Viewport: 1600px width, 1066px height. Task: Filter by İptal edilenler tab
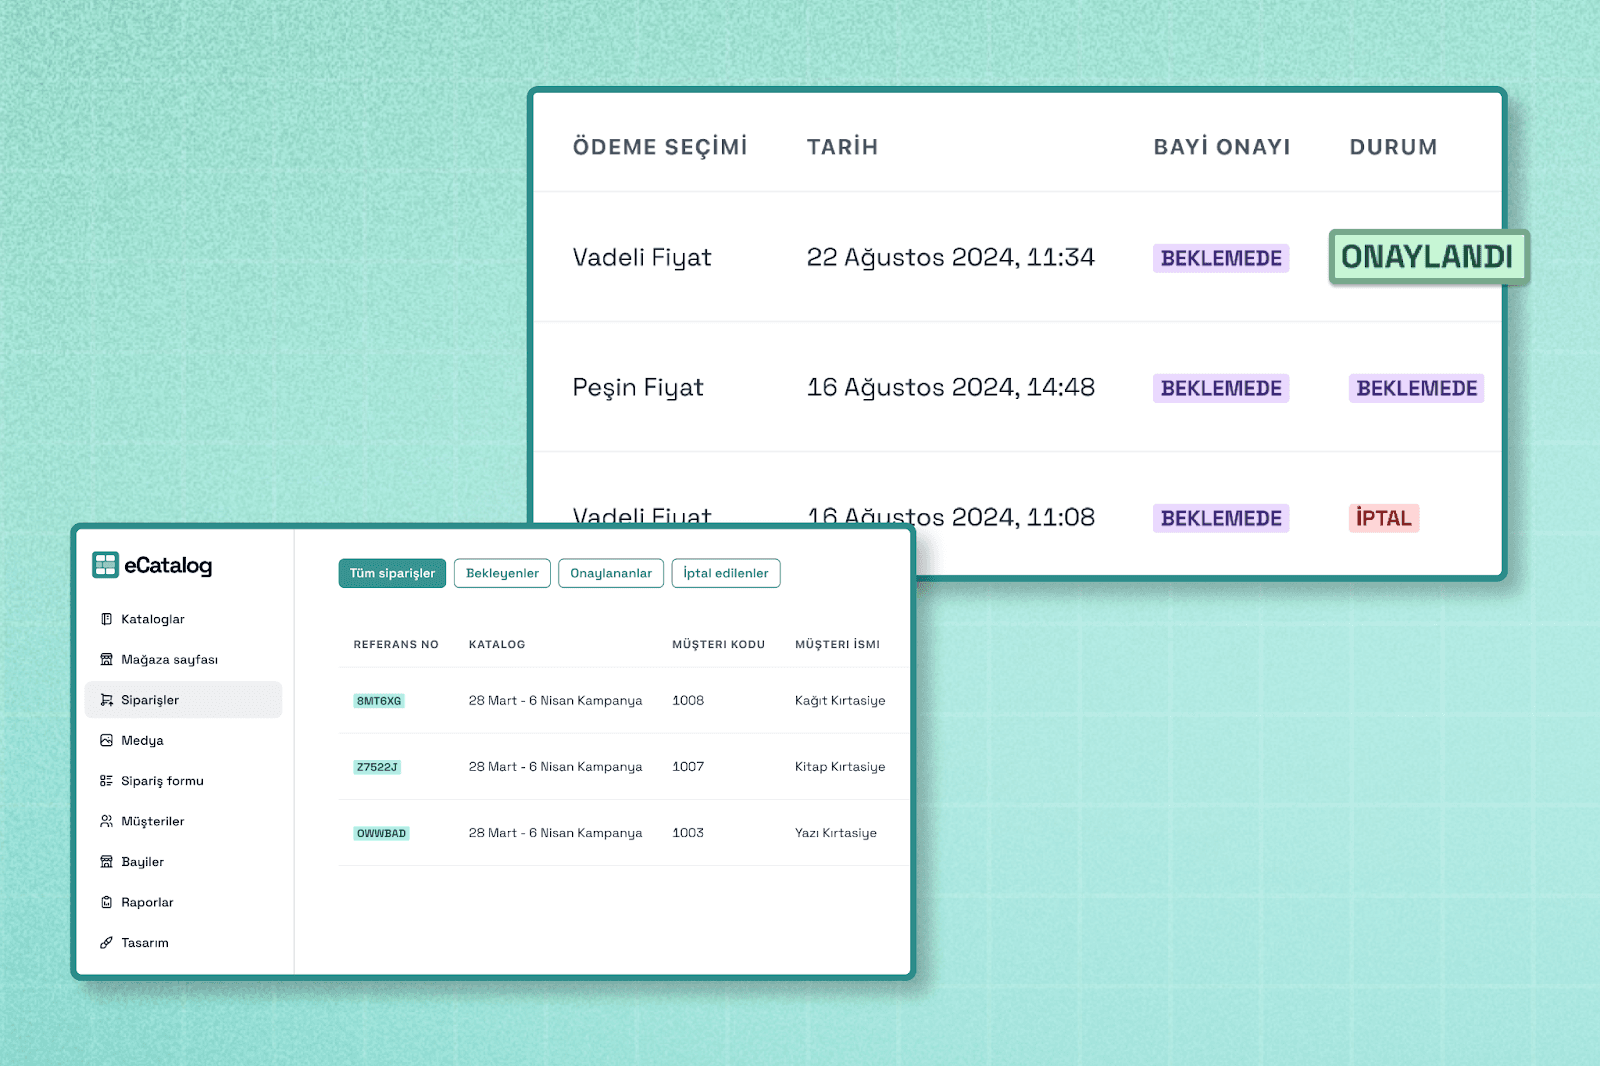[725, 573]
